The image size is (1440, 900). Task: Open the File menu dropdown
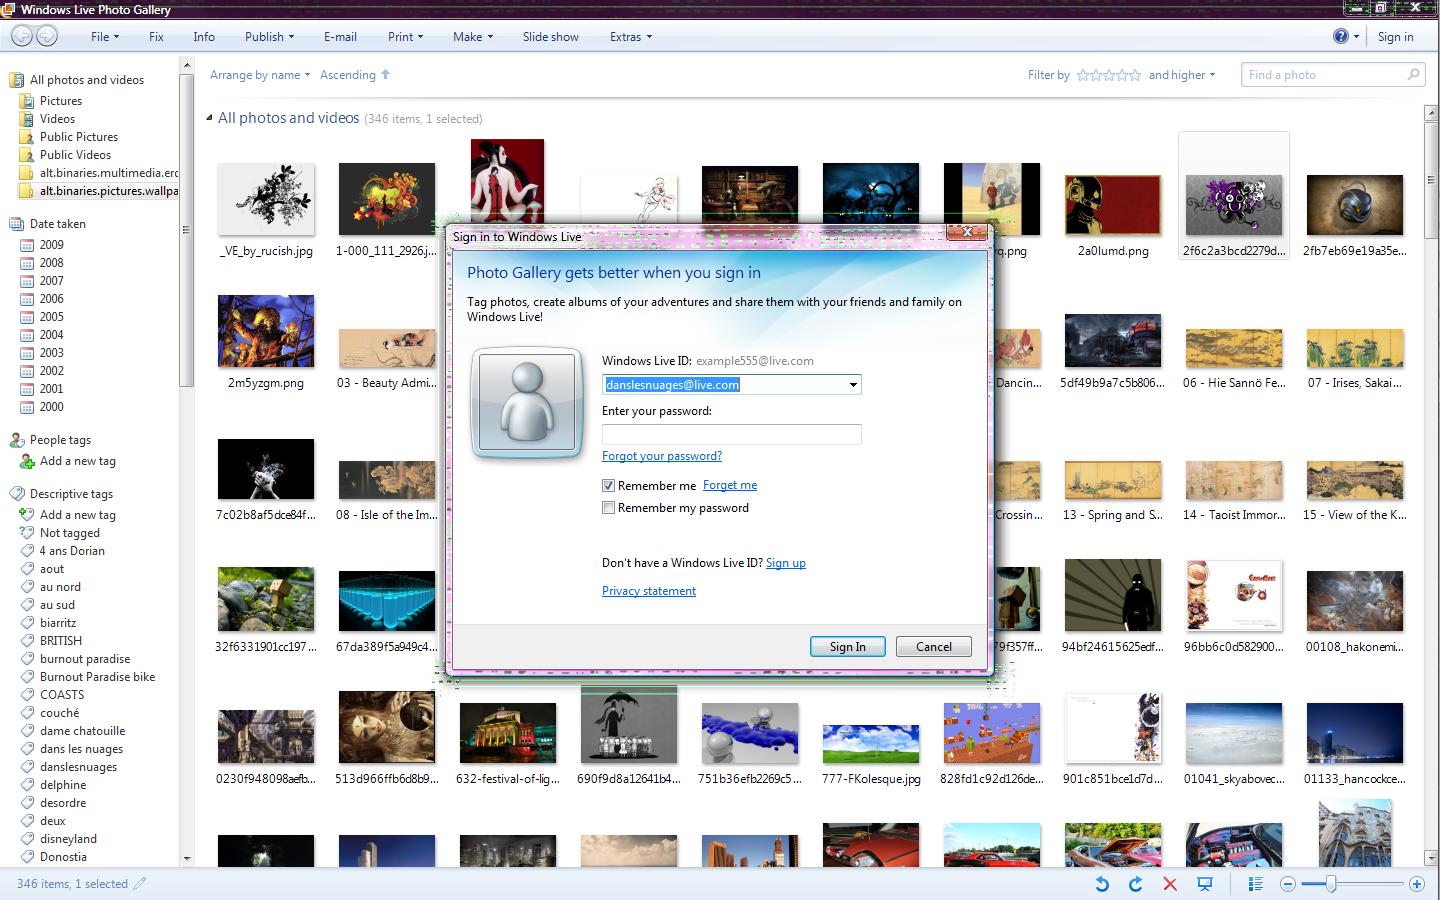coord(105,37)
